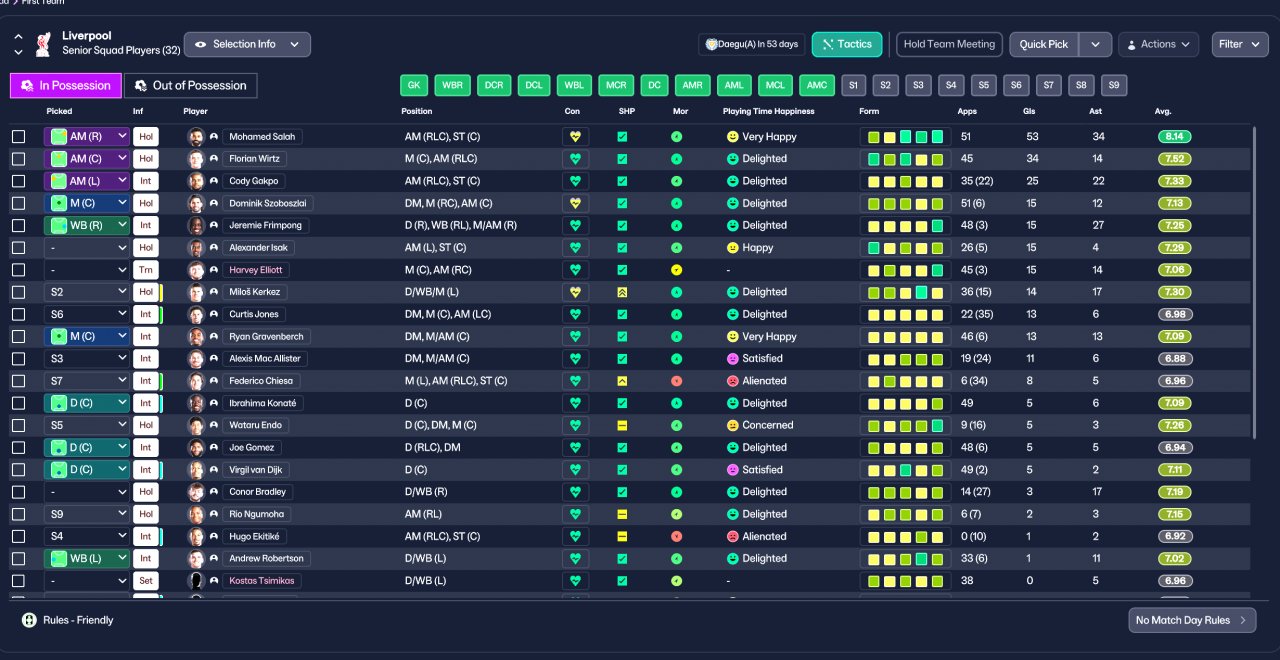Open Alexander Isak's empty picked dropdown
The height and width of the screenshot is (660, 1280).
coord(87,248)
